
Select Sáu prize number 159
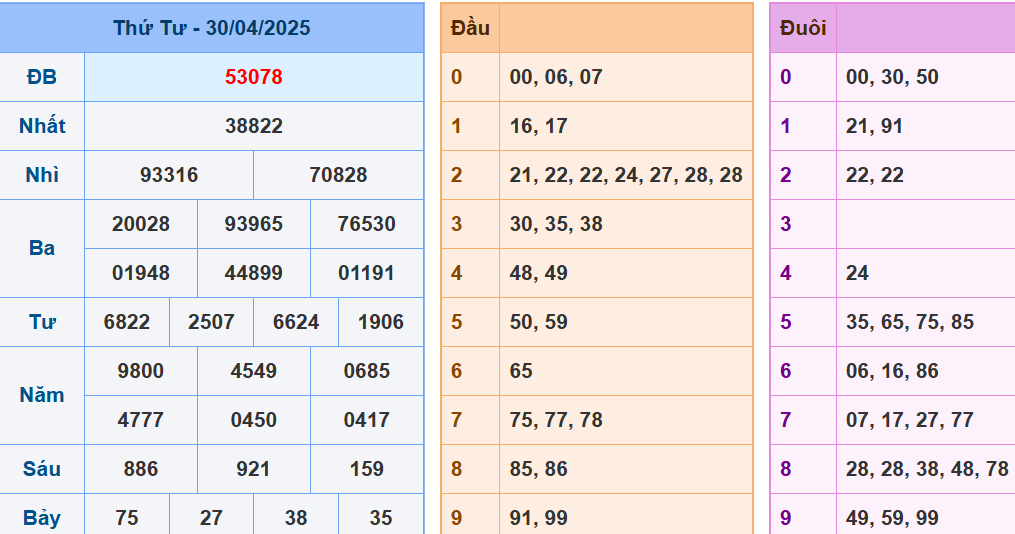coord(366,469)
